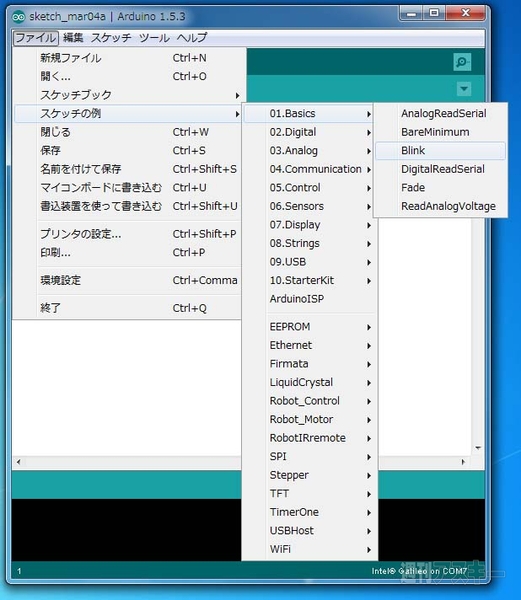This screenshot has width=521, height=600.
Task: Select 閉じる menu entry
Action: (x=128, y=132)
